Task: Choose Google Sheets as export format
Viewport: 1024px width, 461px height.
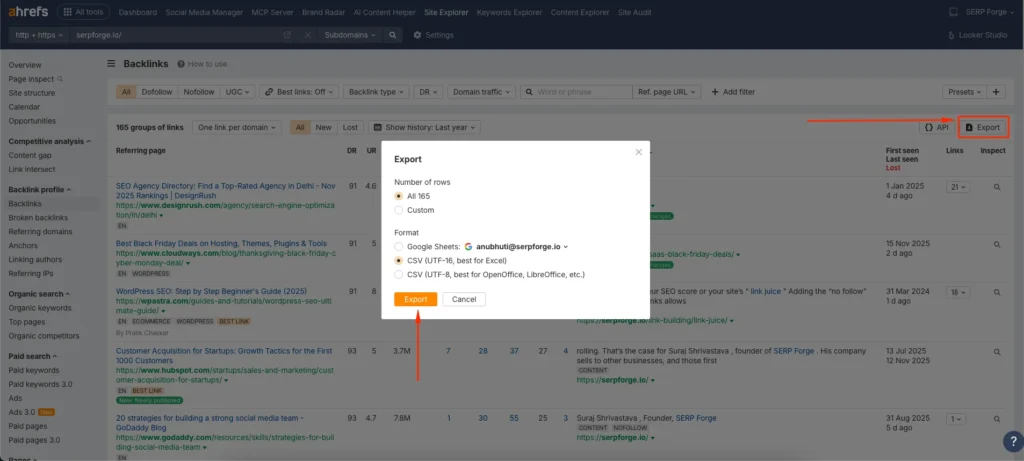Action: coord(400,246)
